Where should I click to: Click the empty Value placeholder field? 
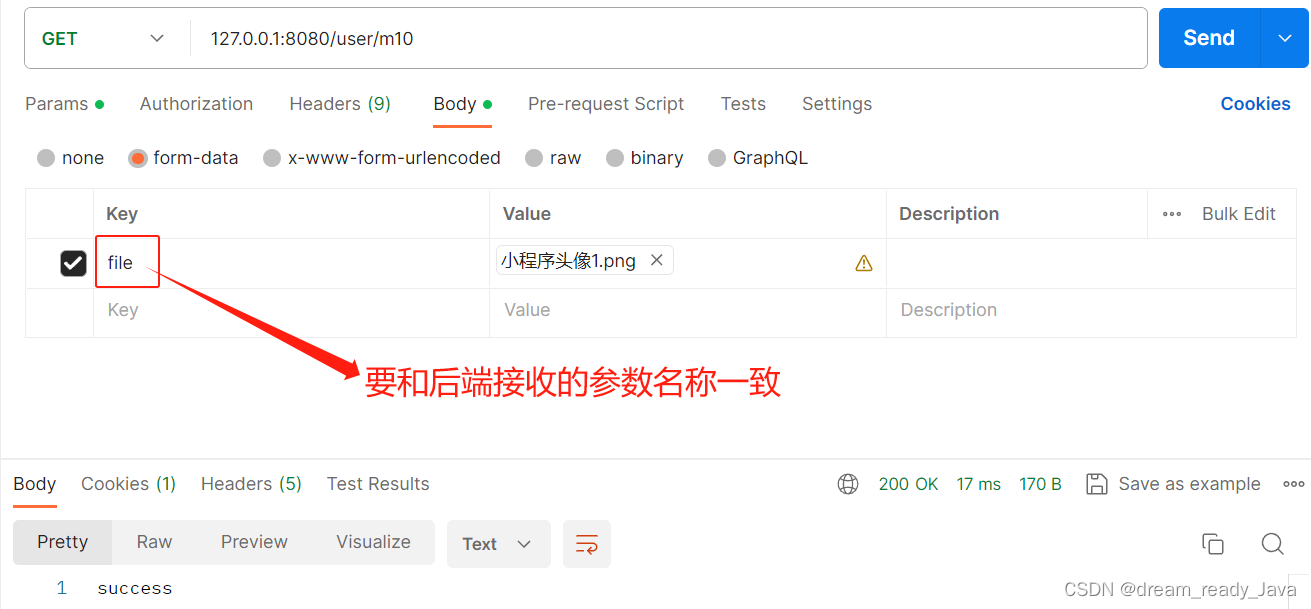click(x=687, y=311)
